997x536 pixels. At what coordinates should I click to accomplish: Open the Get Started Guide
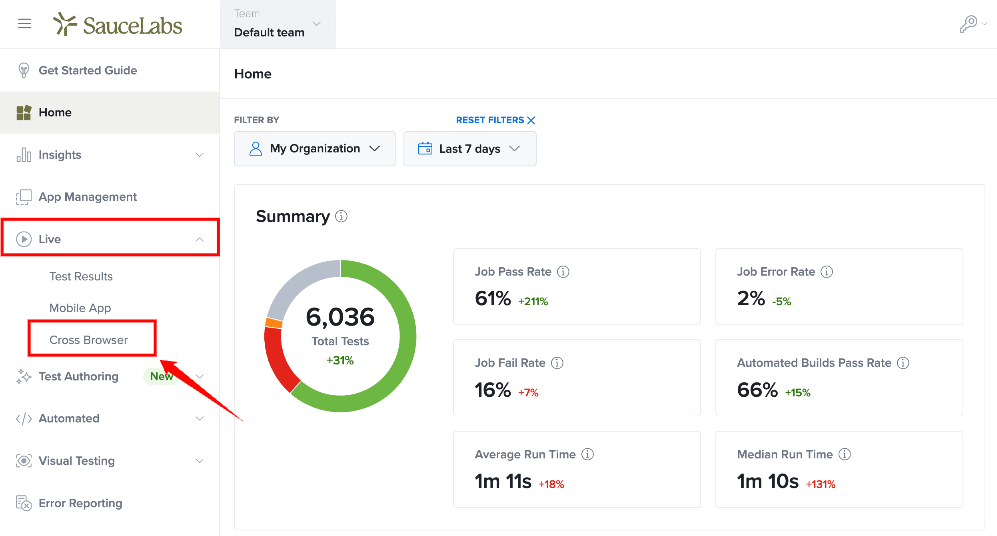pos(88,71)
